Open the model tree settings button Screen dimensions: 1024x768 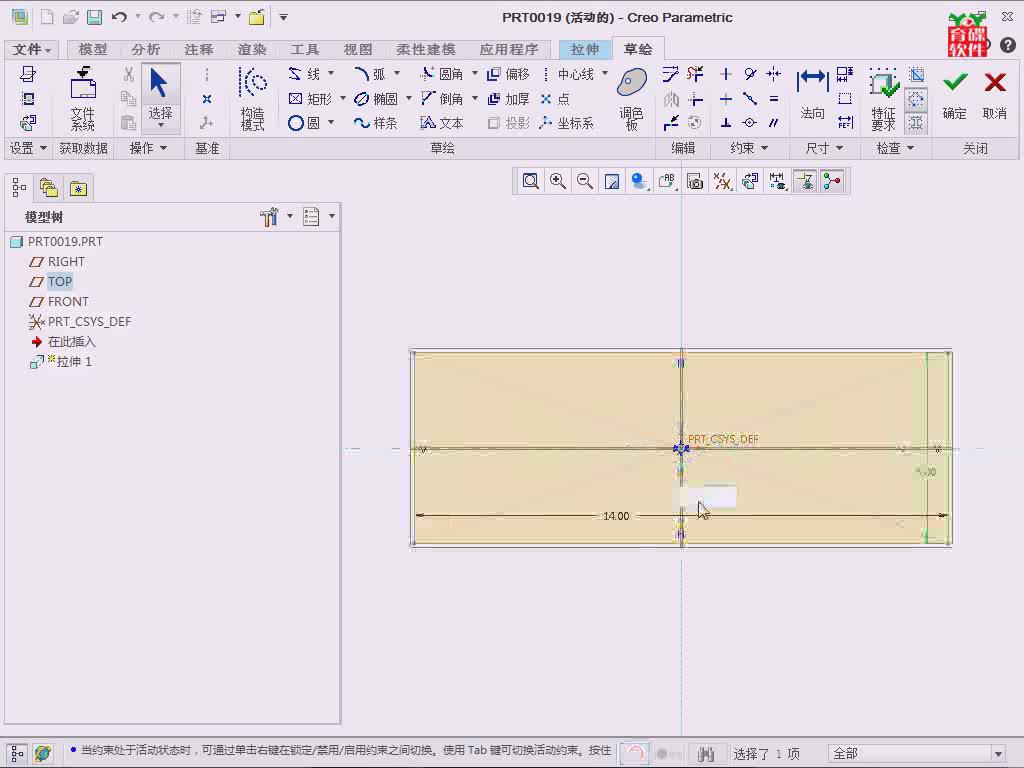[x=269, y=217]
